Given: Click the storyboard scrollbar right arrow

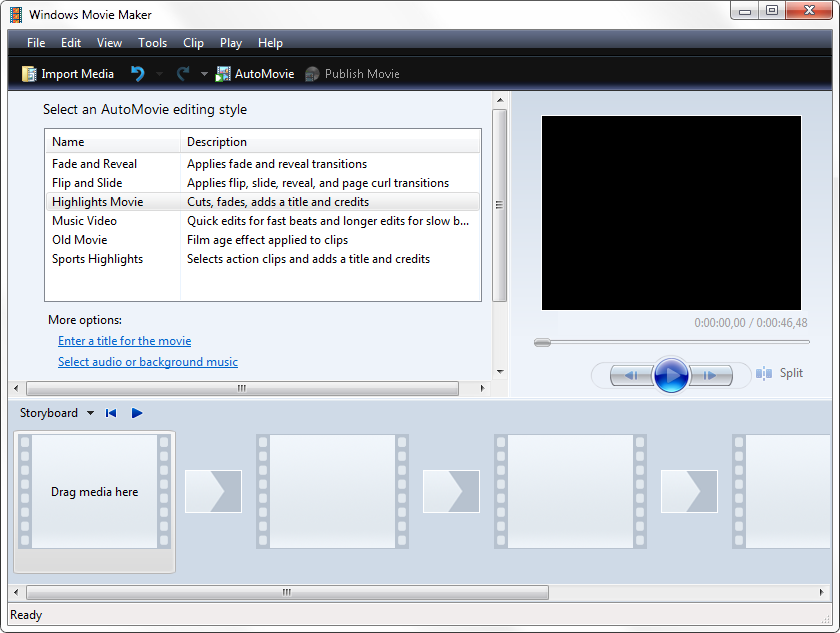Looking at the screenshot, I should click(x=821, y=592).
